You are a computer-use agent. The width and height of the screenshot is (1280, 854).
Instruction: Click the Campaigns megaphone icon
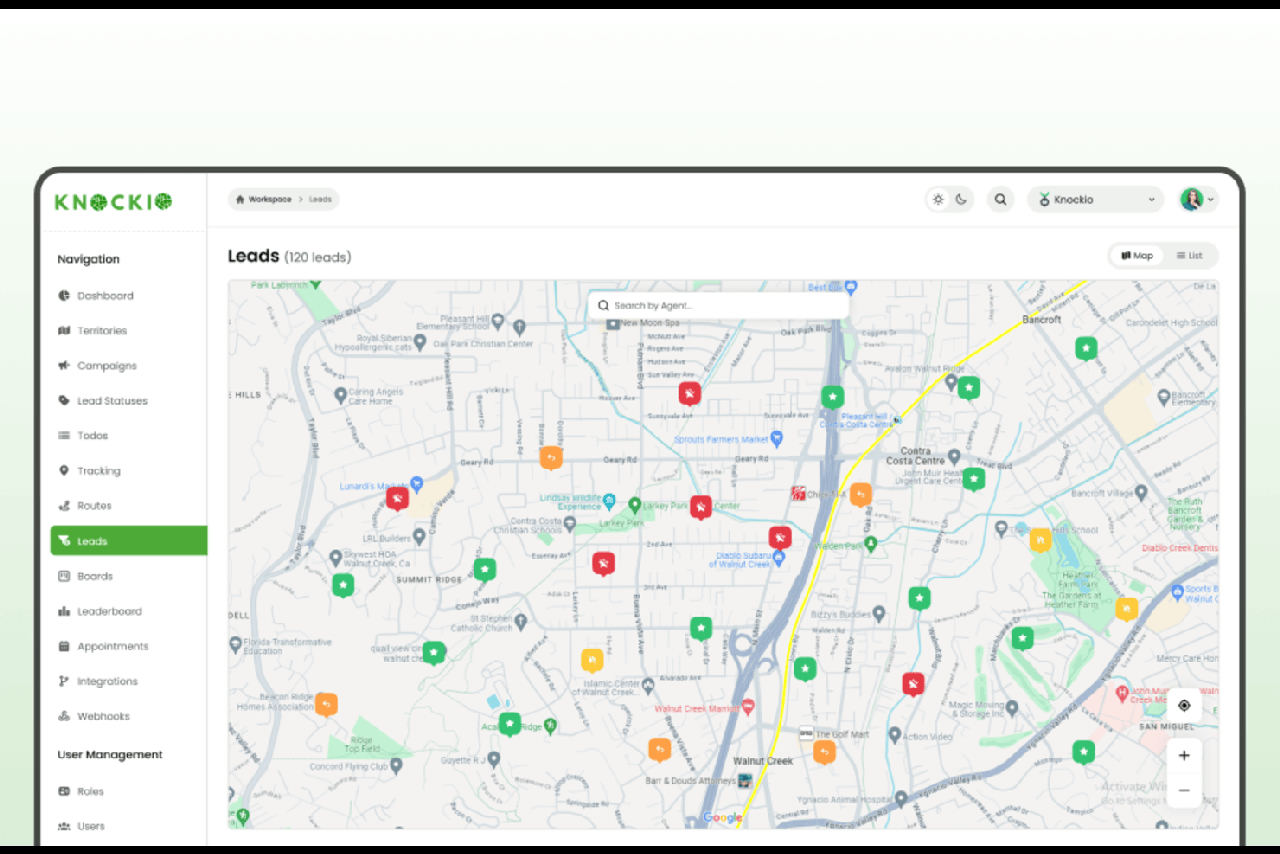click(64, 366)
